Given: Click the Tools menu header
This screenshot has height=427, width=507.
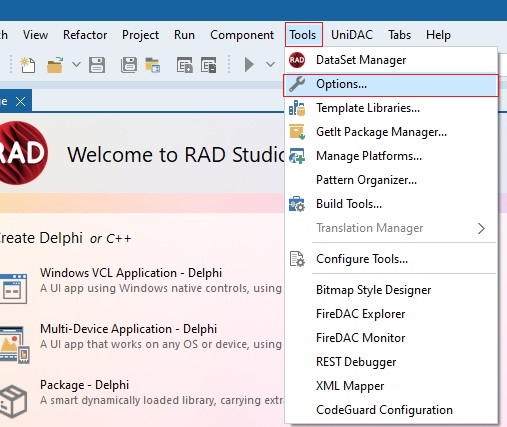Looking at the screenshot, I should tap(303, 35).
